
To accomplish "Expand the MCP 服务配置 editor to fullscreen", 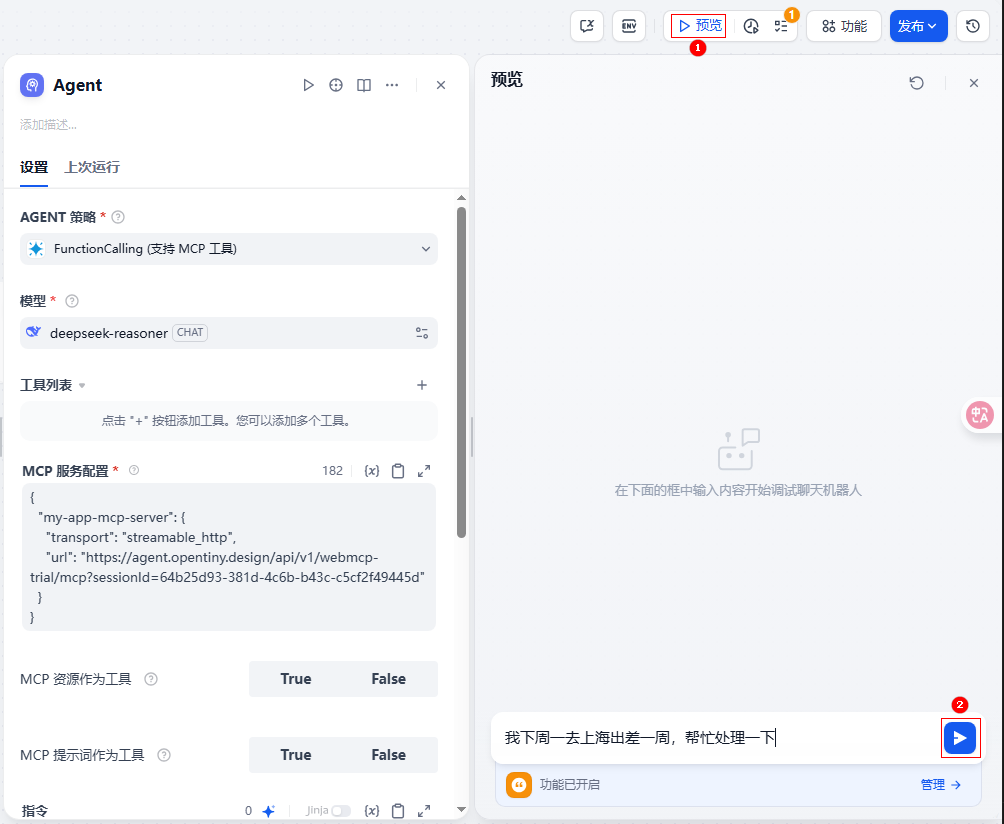I will (424, 471).
